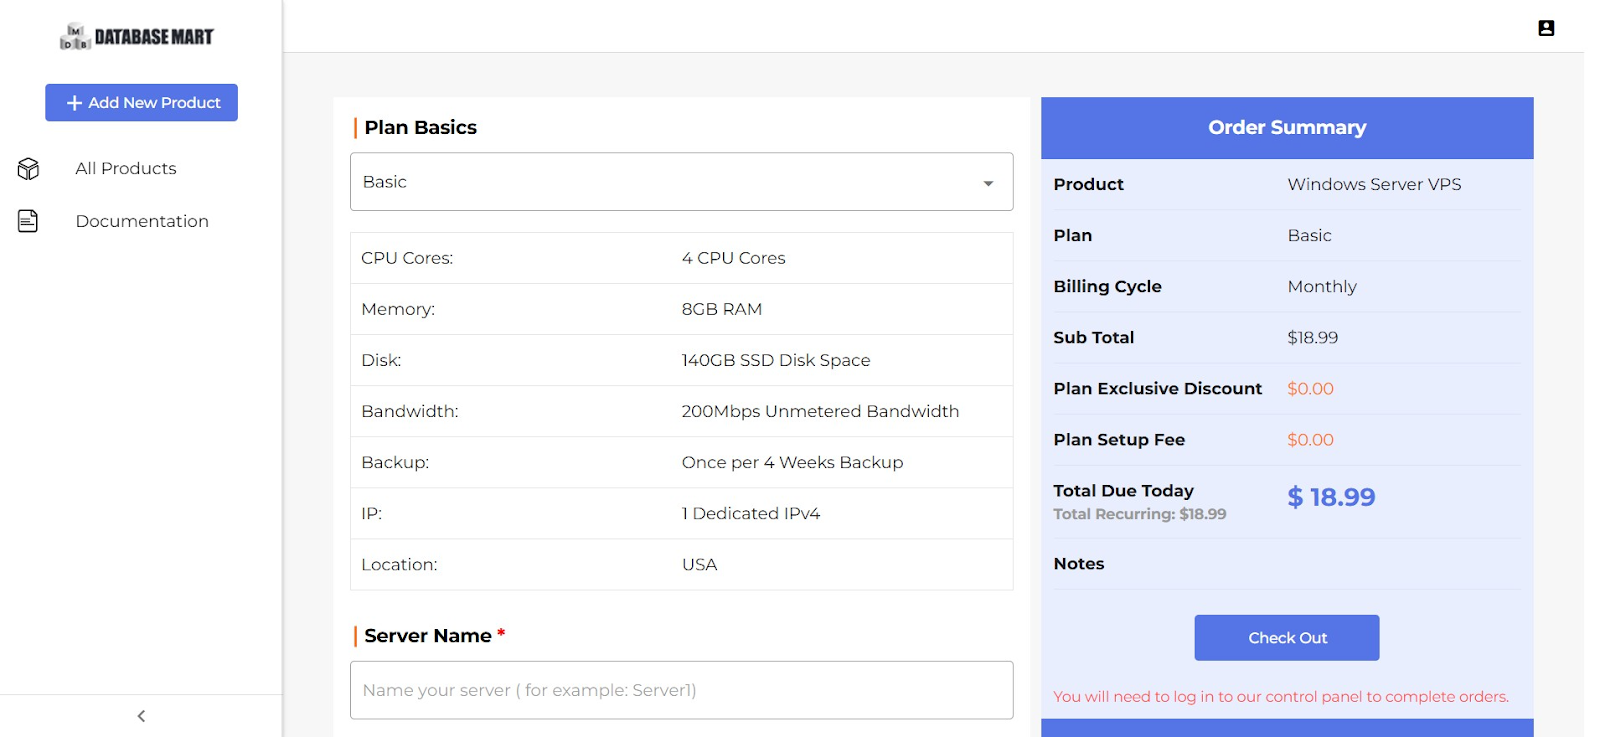Click the plan dropdown caret arrow

pos(988,183)
